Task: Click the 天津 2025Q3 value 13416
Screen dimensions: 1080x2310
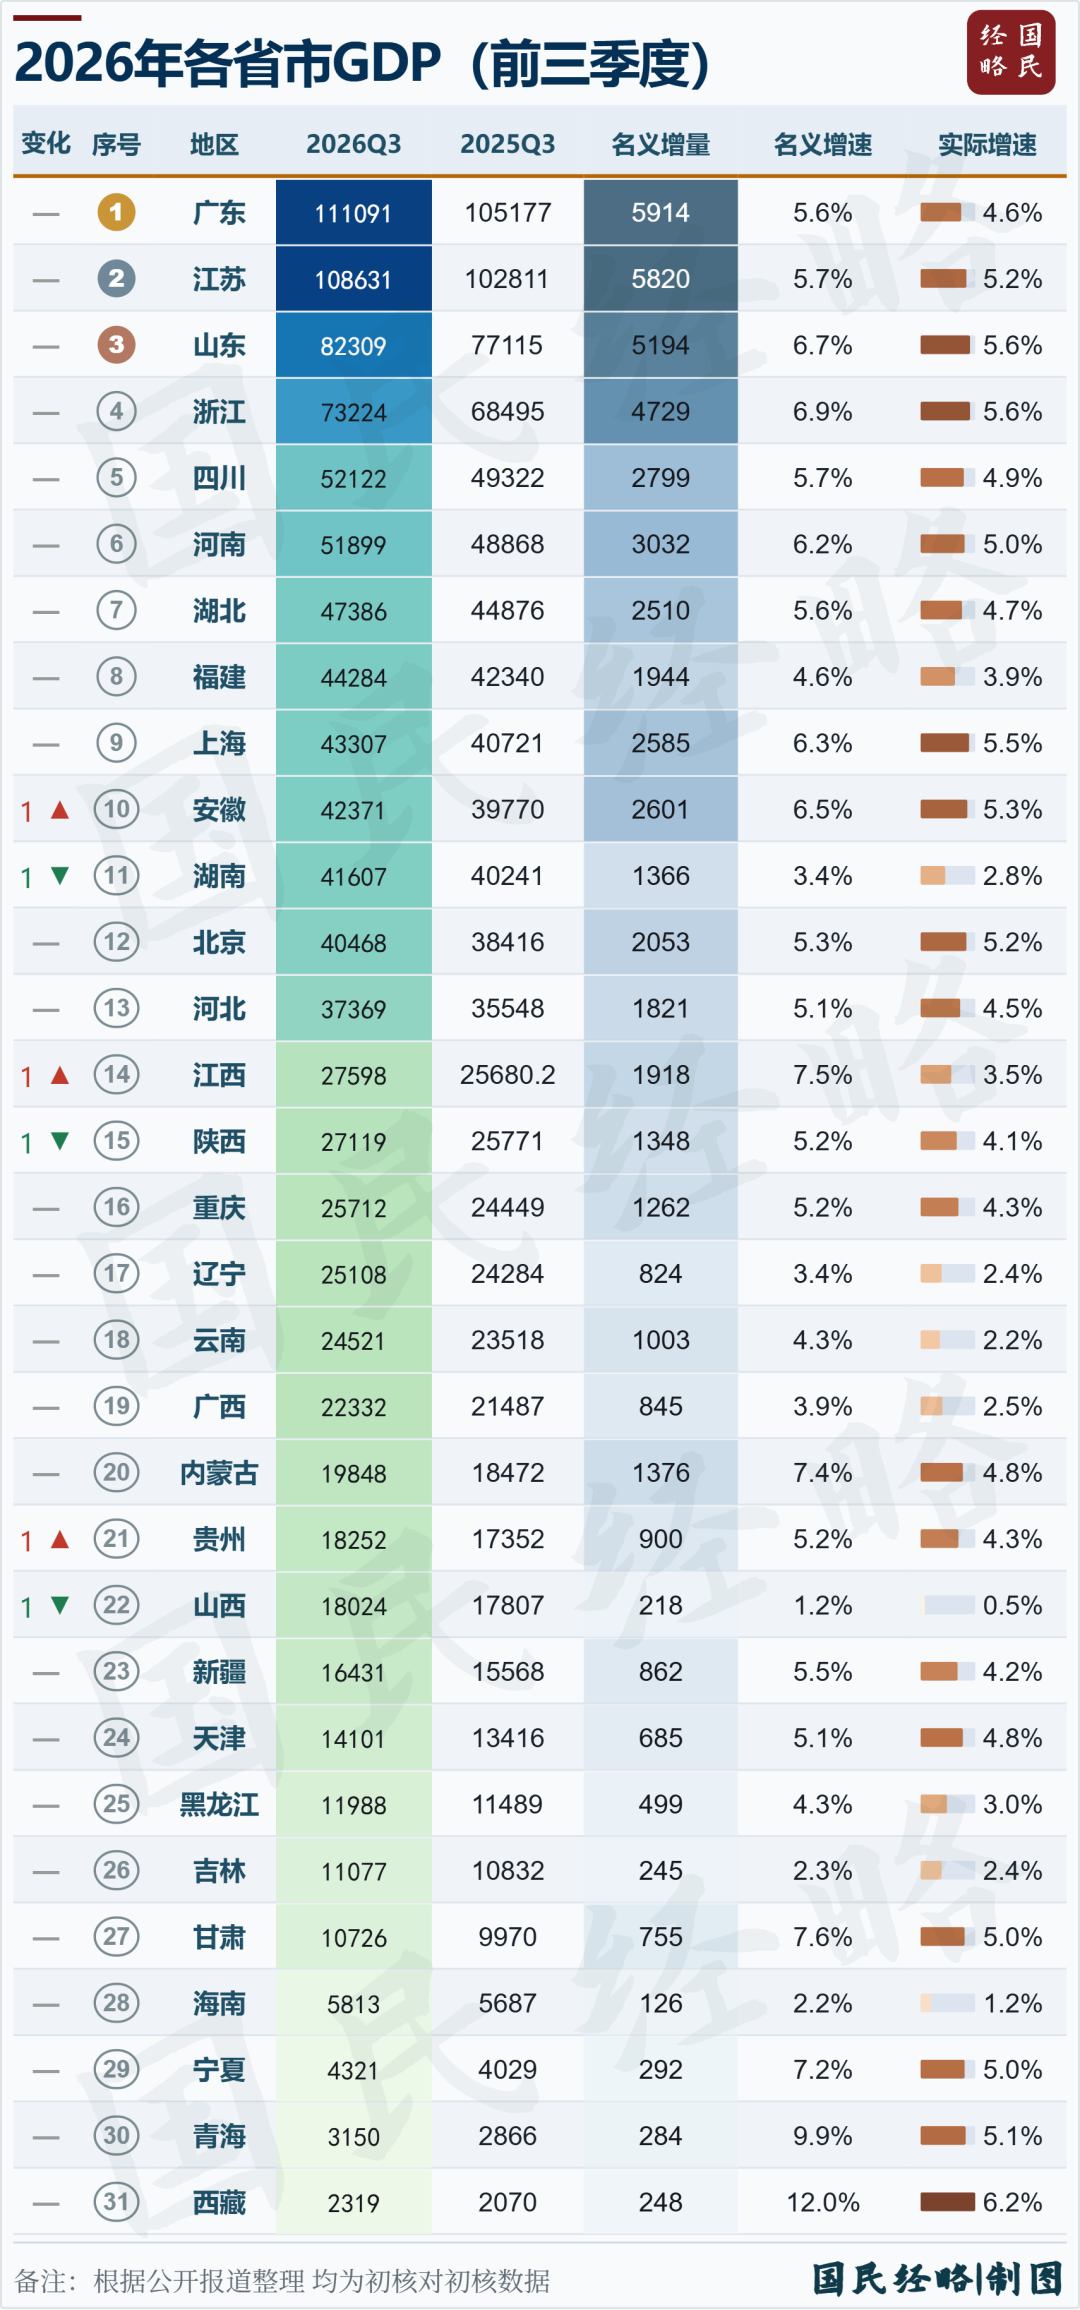Action: 508,1738
